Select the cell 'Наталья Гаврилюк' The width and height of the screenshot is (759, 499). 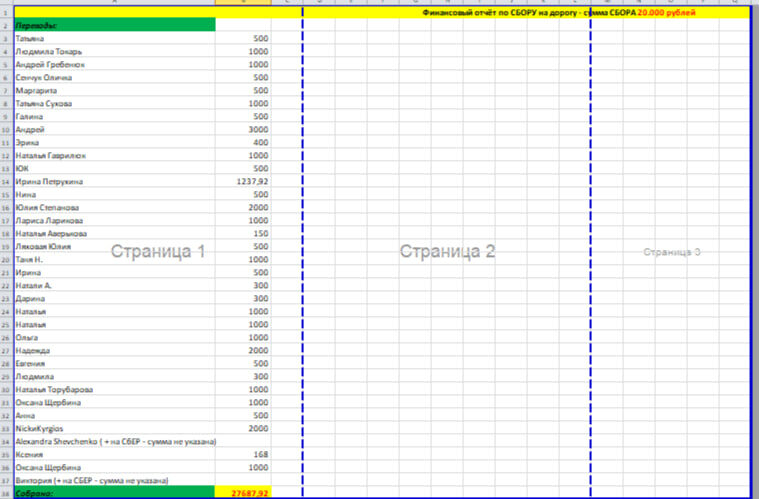pos(115,155)
